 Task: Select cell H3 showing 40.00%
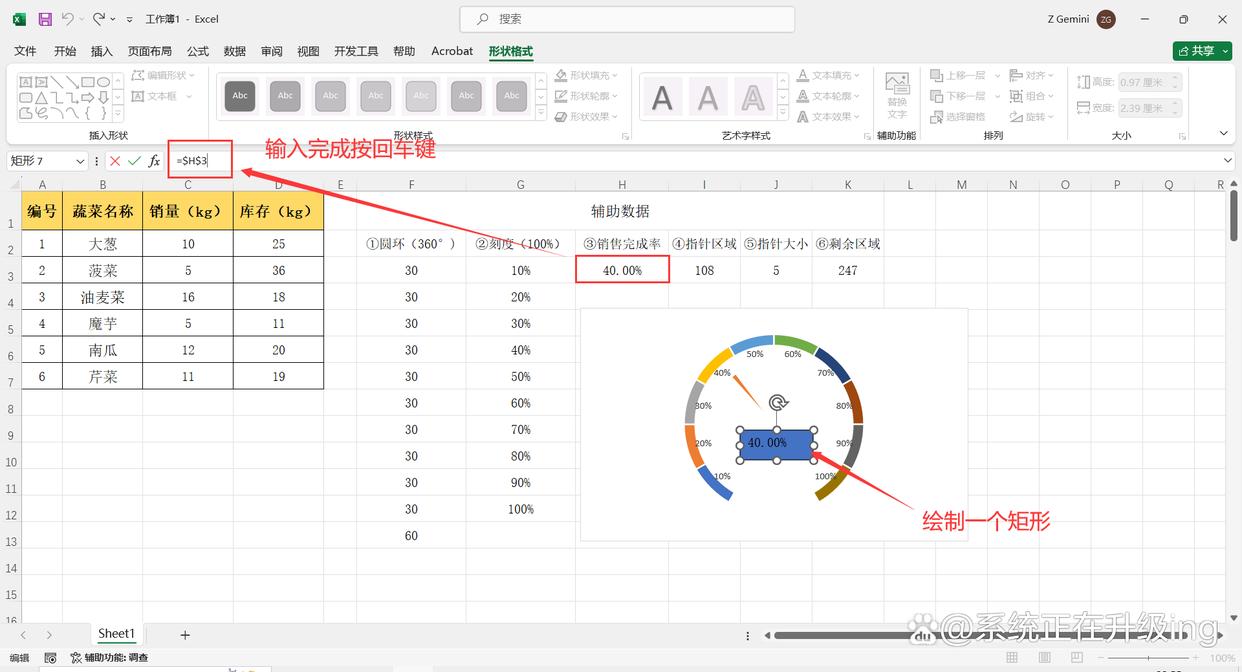[x=622, y=270]
